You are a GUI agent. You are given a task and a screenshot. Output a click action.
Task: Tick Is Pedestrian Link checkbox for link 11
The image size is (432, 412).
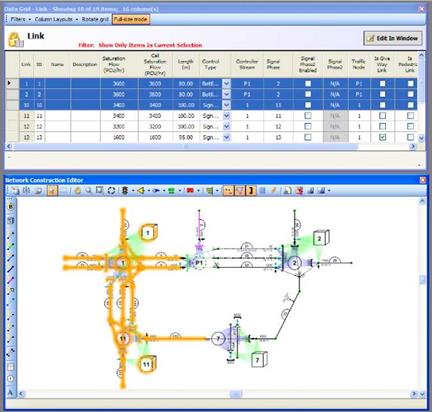tap(410, 116)
